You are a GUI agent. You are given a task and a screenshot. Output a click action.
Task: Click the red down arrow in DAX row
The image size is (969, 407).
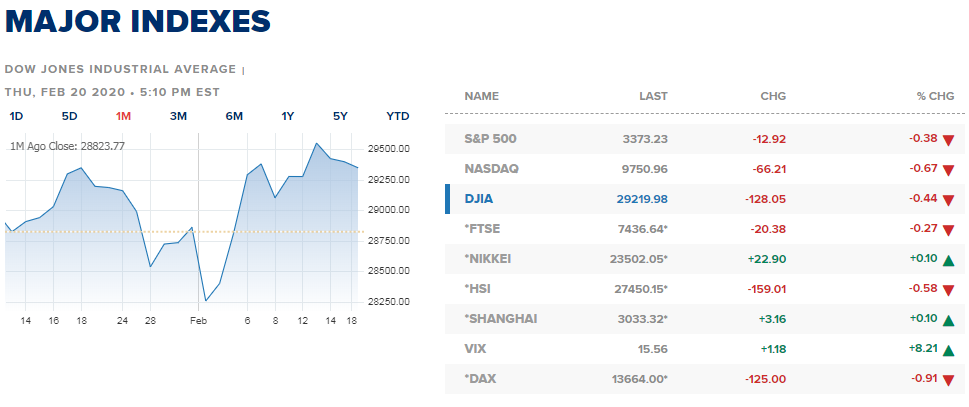[x=949, y=380]
